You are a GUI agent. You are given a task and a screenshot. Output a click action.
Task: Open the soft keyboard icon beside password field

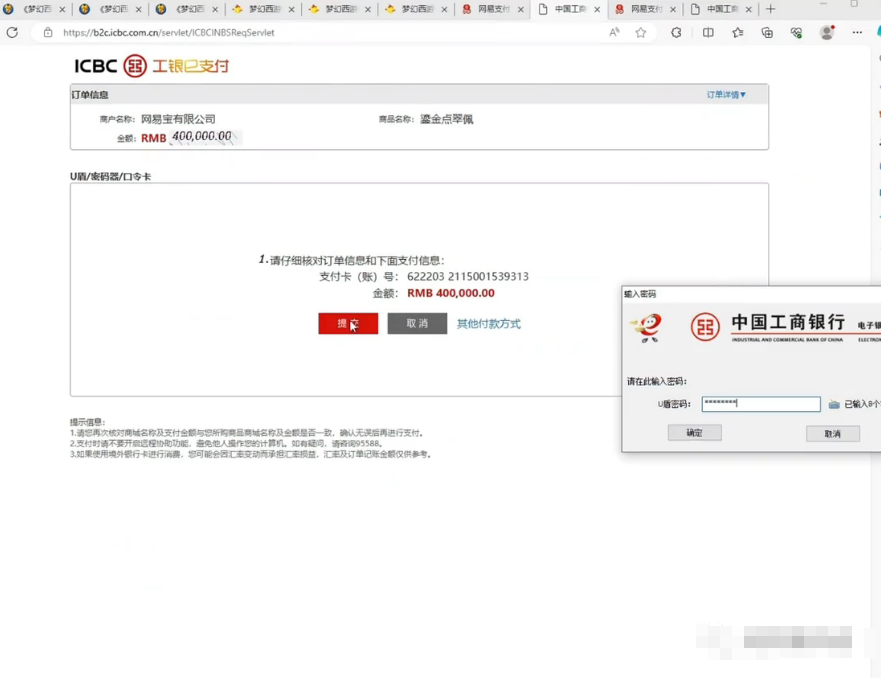coord(834,405)
